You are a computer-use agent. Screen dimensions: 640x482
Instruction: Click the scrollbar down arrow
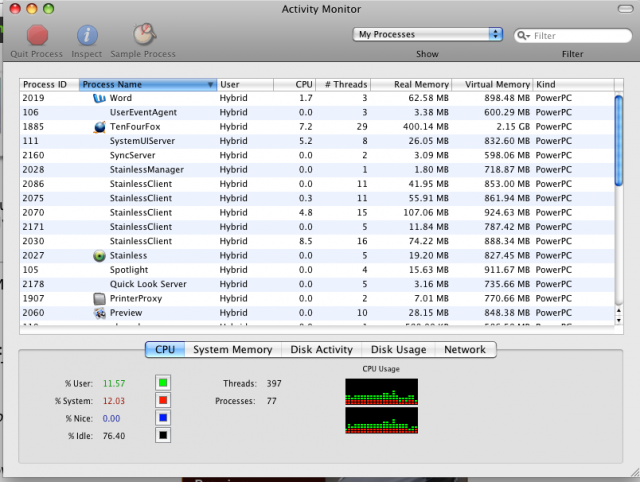619,320
